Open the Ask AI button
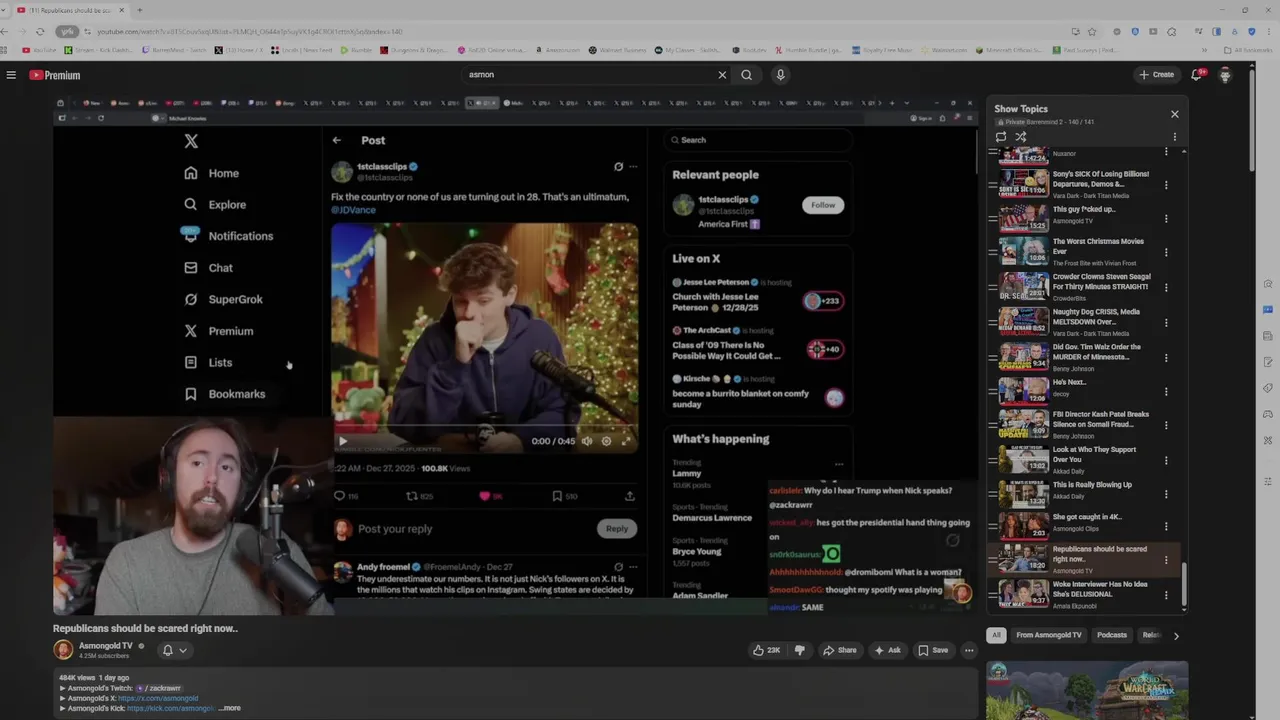The height and width of the screenshot is (720, 1280). [887, 650]
